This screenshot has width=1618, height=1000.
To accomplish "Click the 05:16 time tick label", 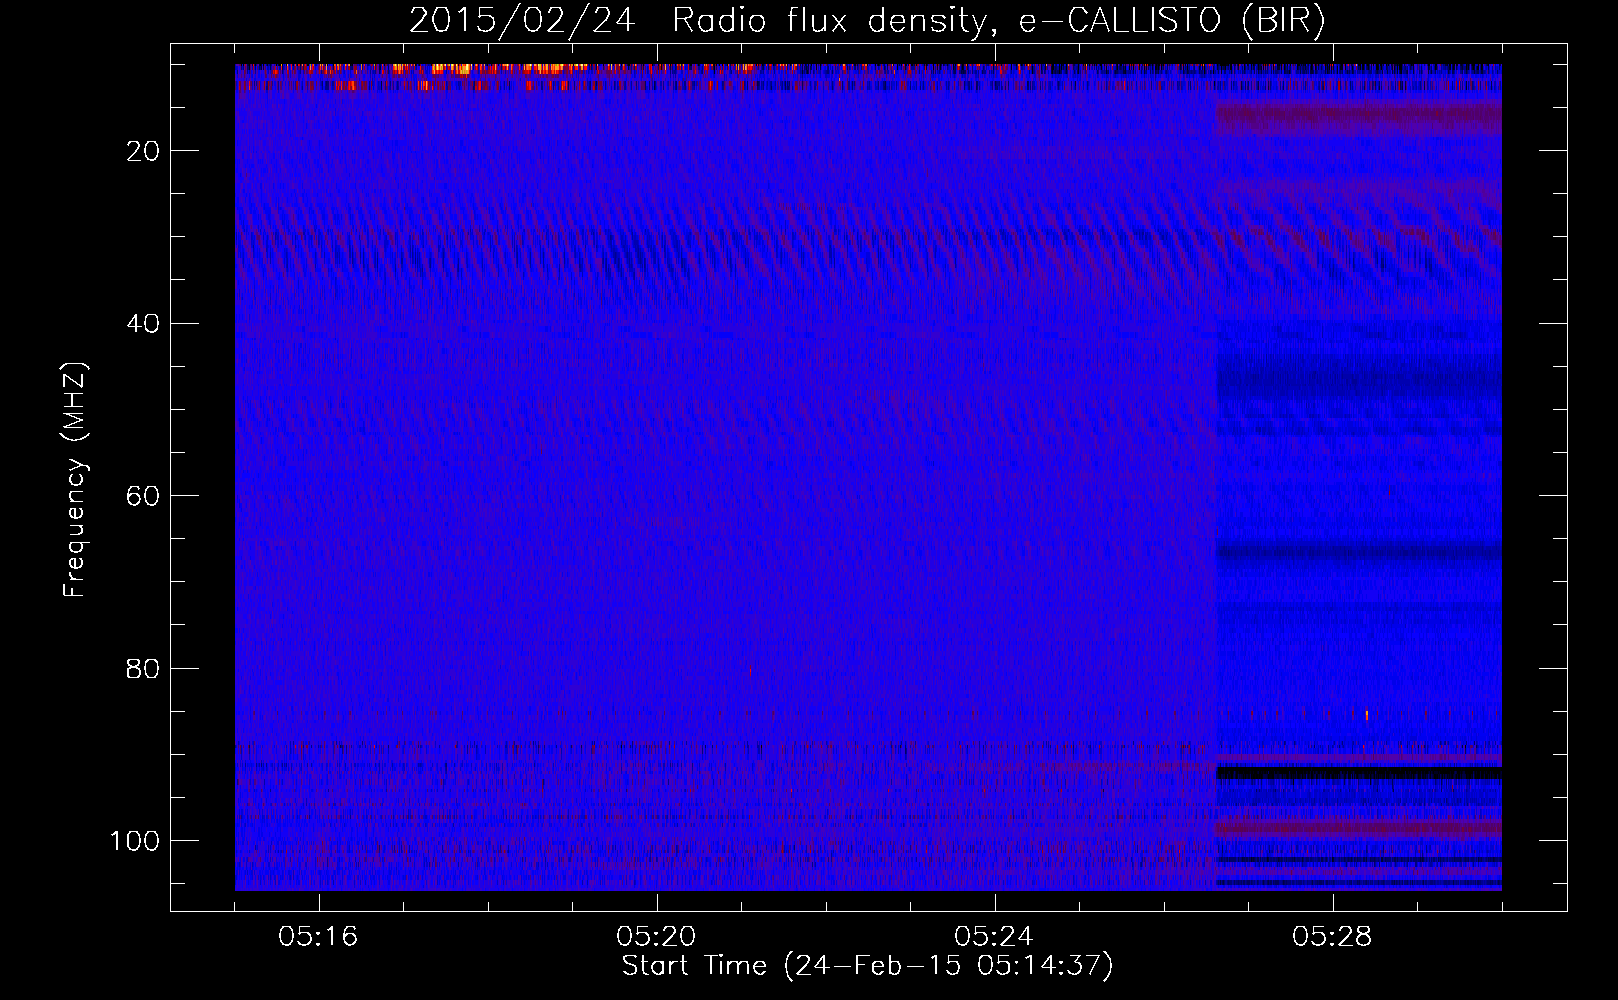I will (318, 937).
